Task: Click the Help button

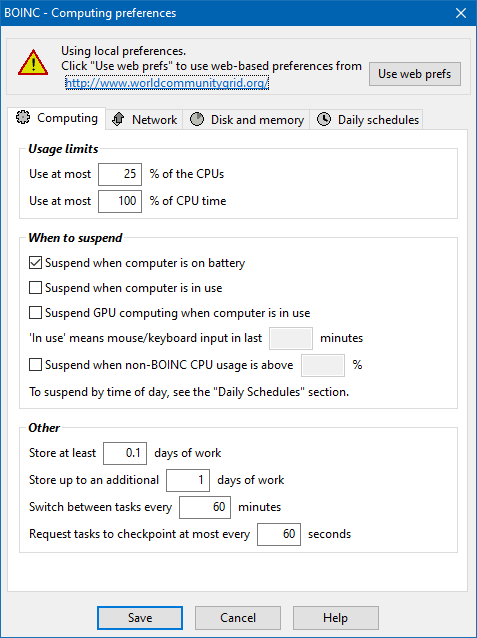Action: click(x=336, y=618)
